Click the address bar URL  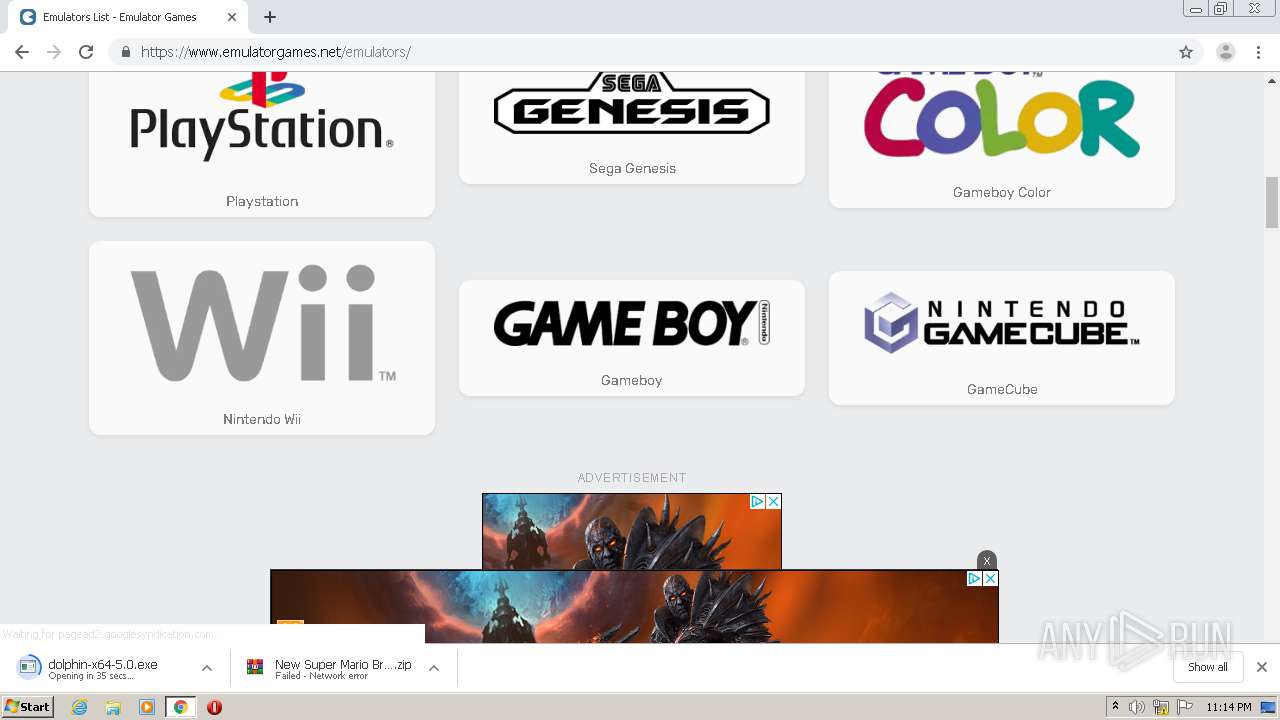pos(275,52)
